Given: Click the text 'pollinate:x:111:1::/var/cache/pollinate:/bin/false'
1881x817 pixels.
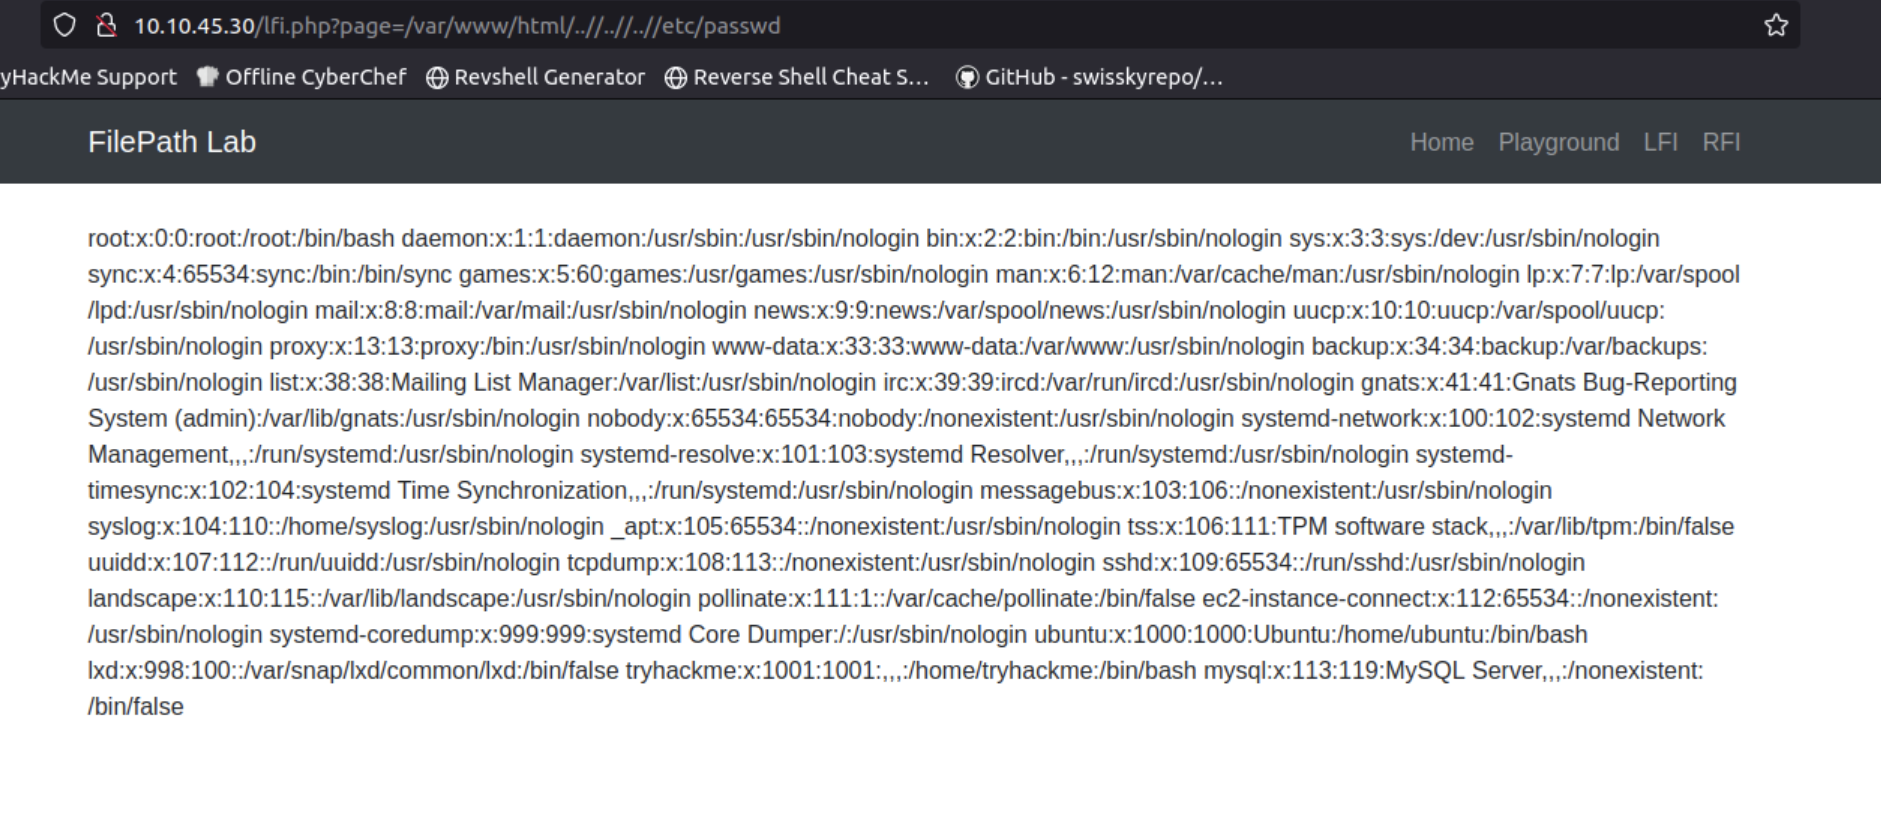Looking at the screenshot, I should point(947,598).
